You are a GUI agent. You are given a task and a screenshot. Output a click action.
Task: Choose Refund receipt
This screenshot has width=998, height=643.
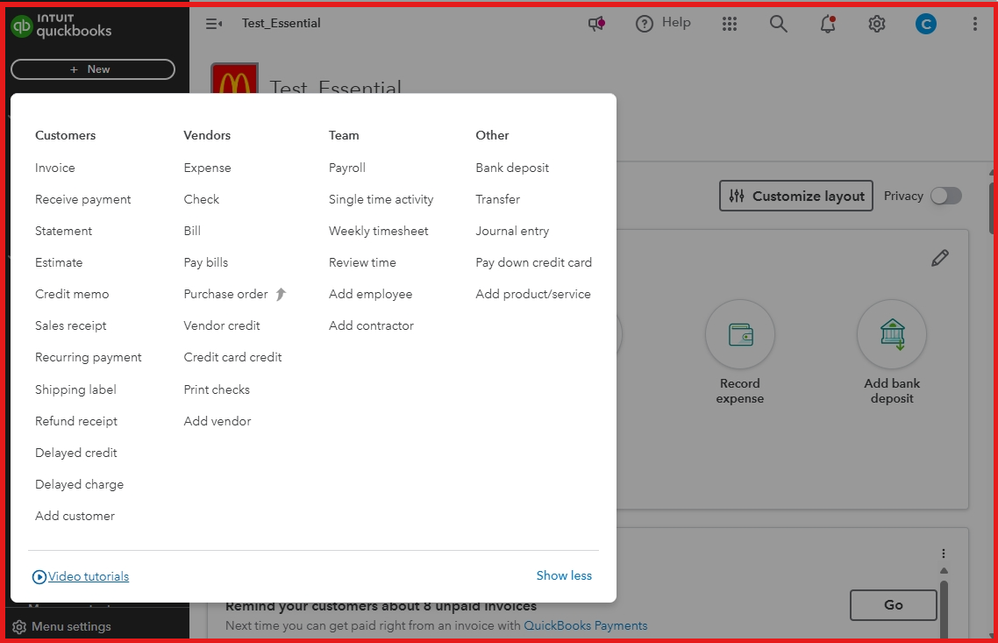[x=76, y=421]
